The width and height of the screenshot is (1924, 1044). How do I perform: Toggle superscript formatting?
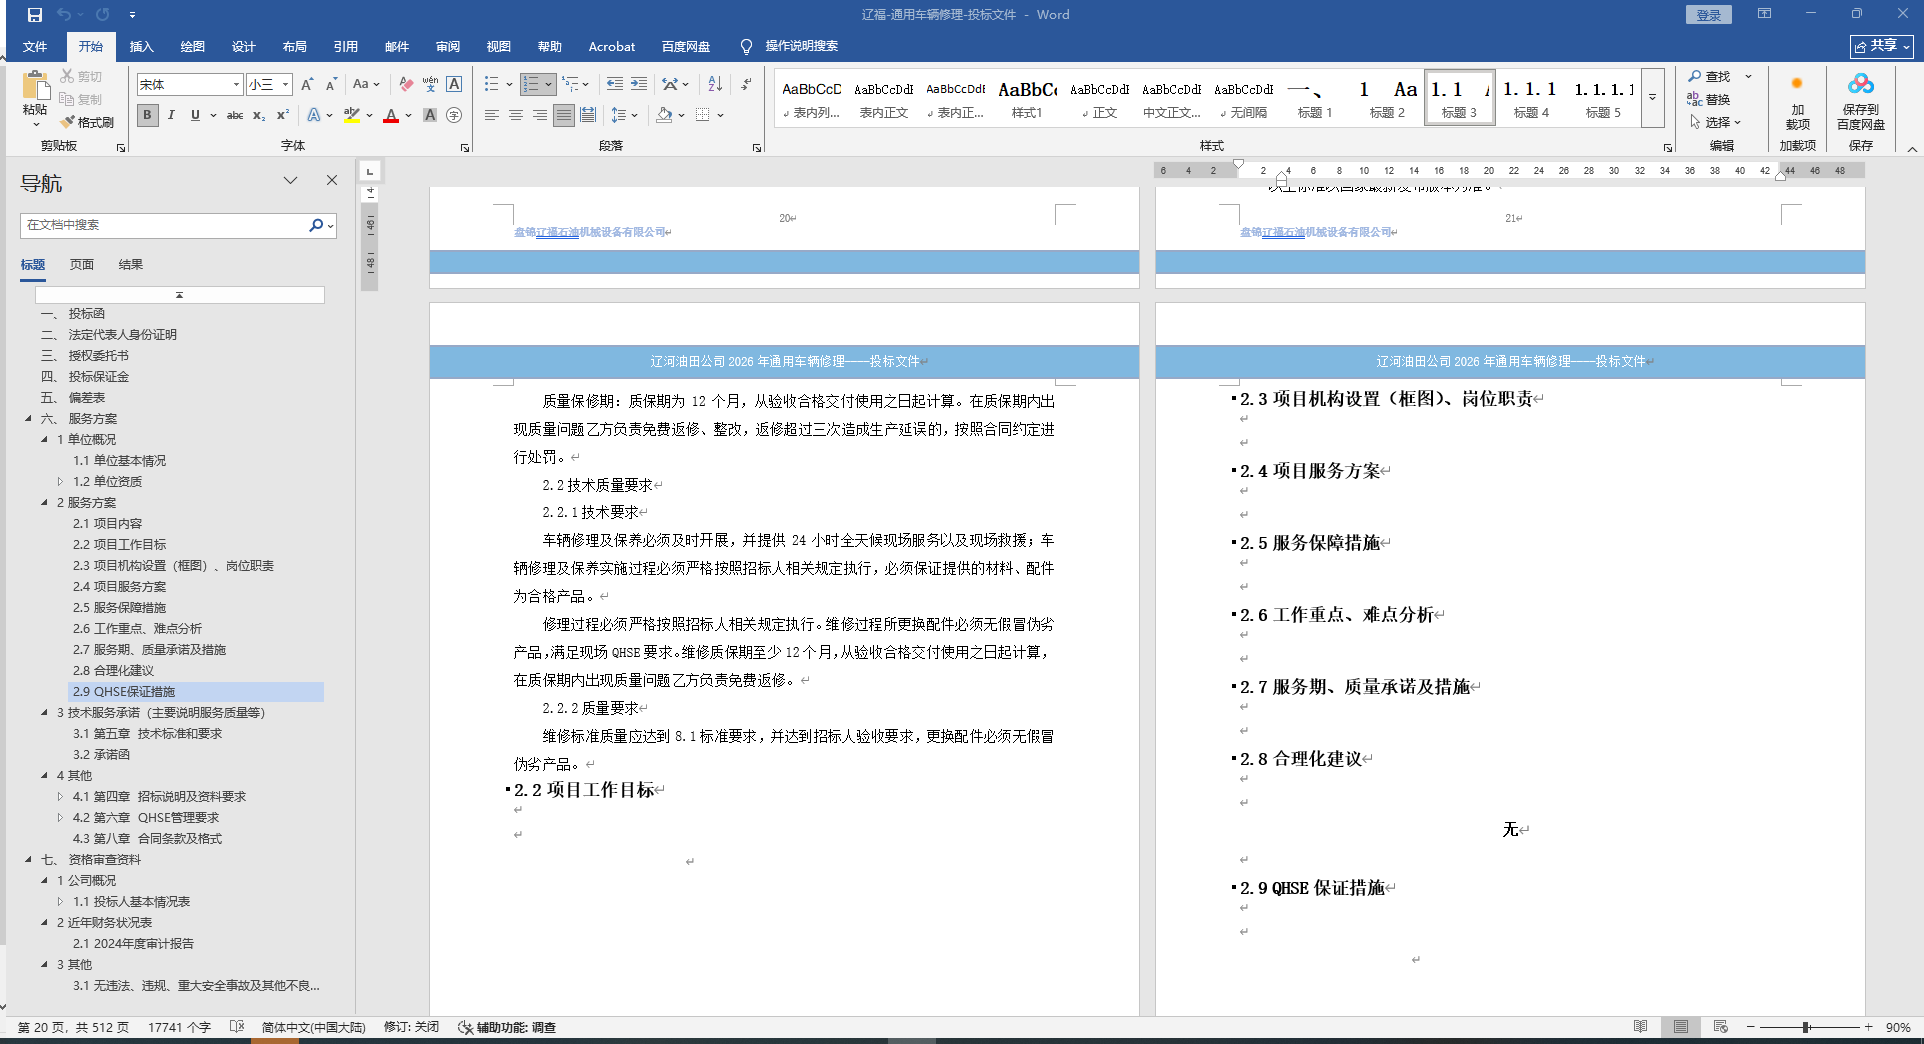coord(283,115)
